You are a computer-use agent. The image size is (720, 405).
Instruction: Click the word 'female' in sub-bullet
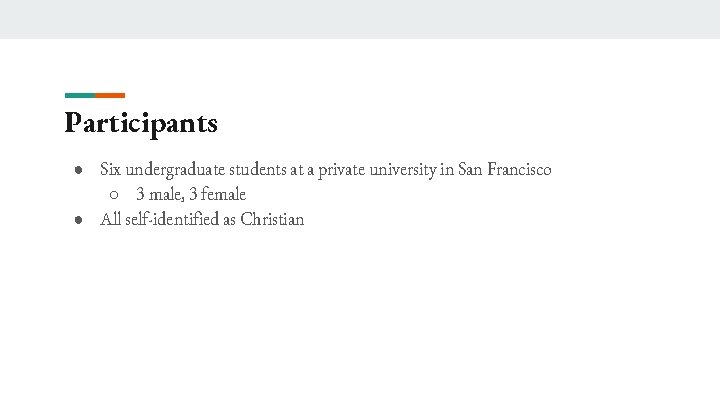[x=223, y=194]
